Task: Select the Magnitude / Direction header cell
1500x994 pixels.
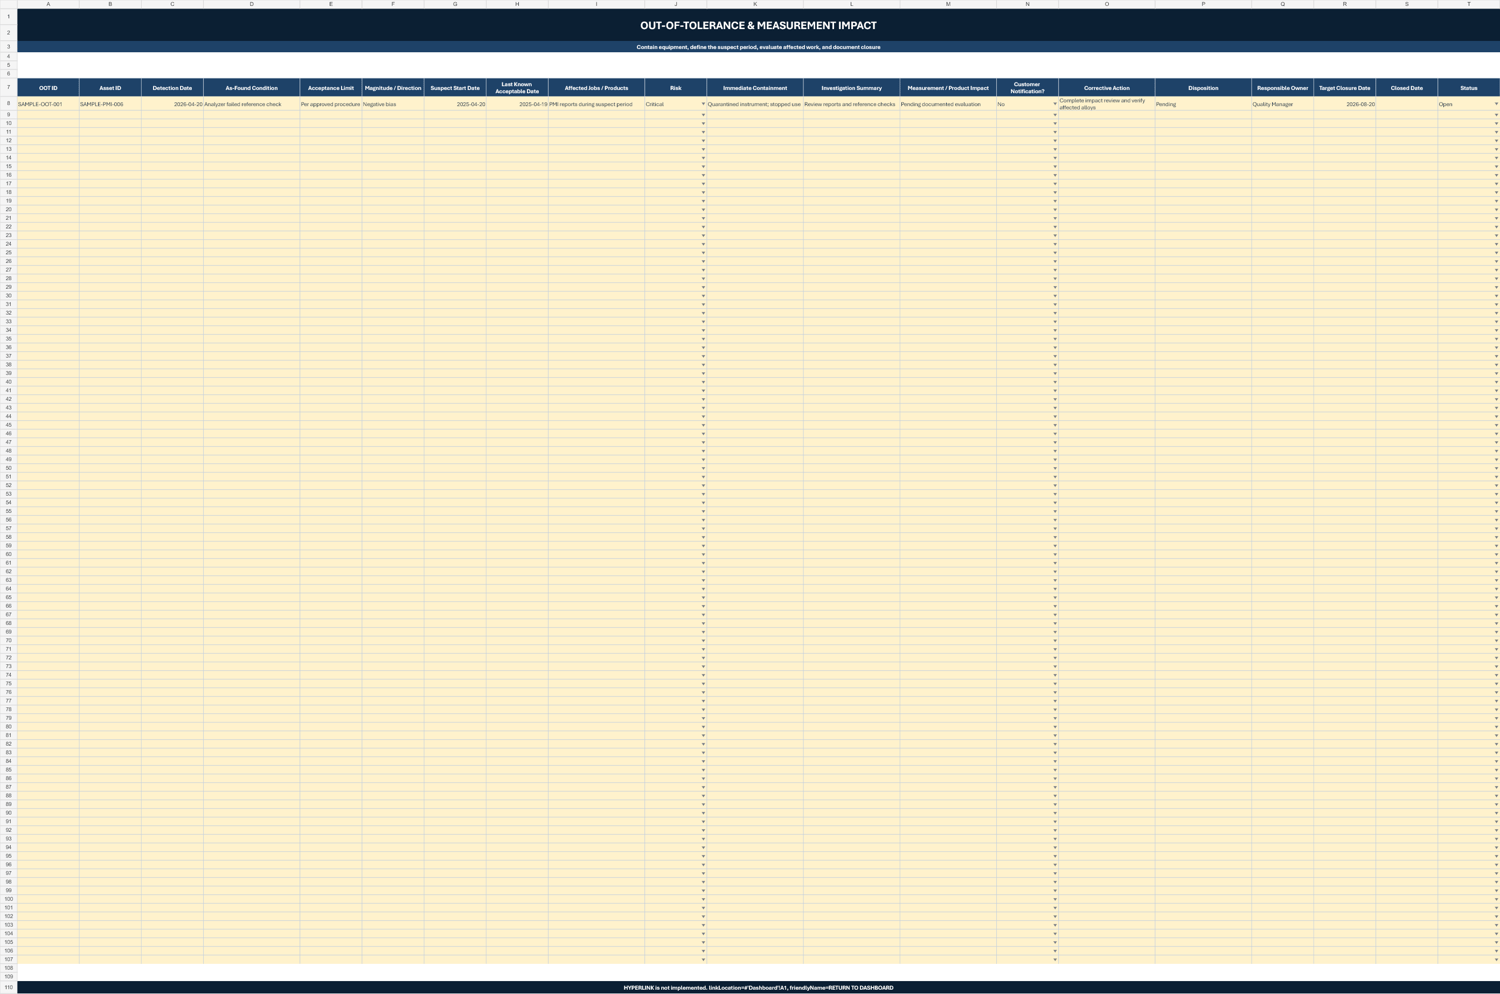Action: point(392,88)
